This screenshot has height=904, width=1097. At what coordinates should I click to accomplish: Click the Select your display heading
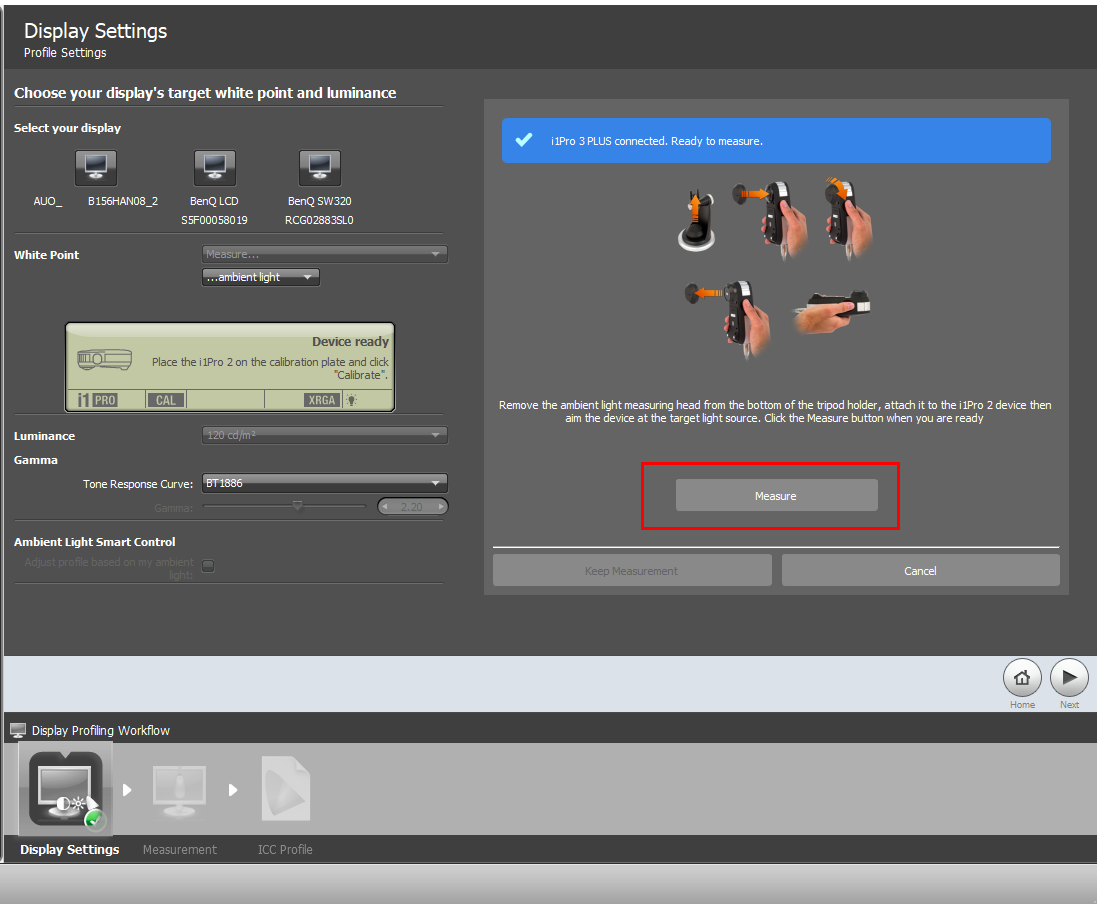(x=67, y=128)
